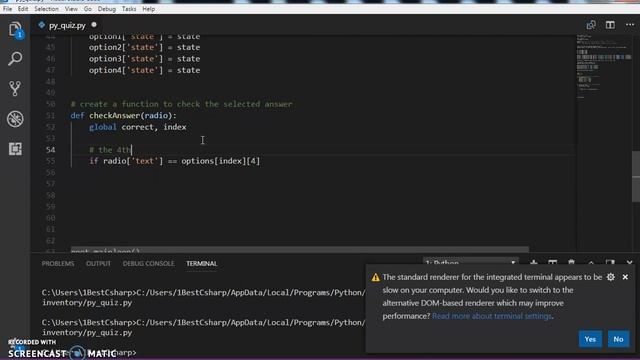The image size is (640, 360).
Task: Open Read more about terminal settings link
Action: (492, 316)
